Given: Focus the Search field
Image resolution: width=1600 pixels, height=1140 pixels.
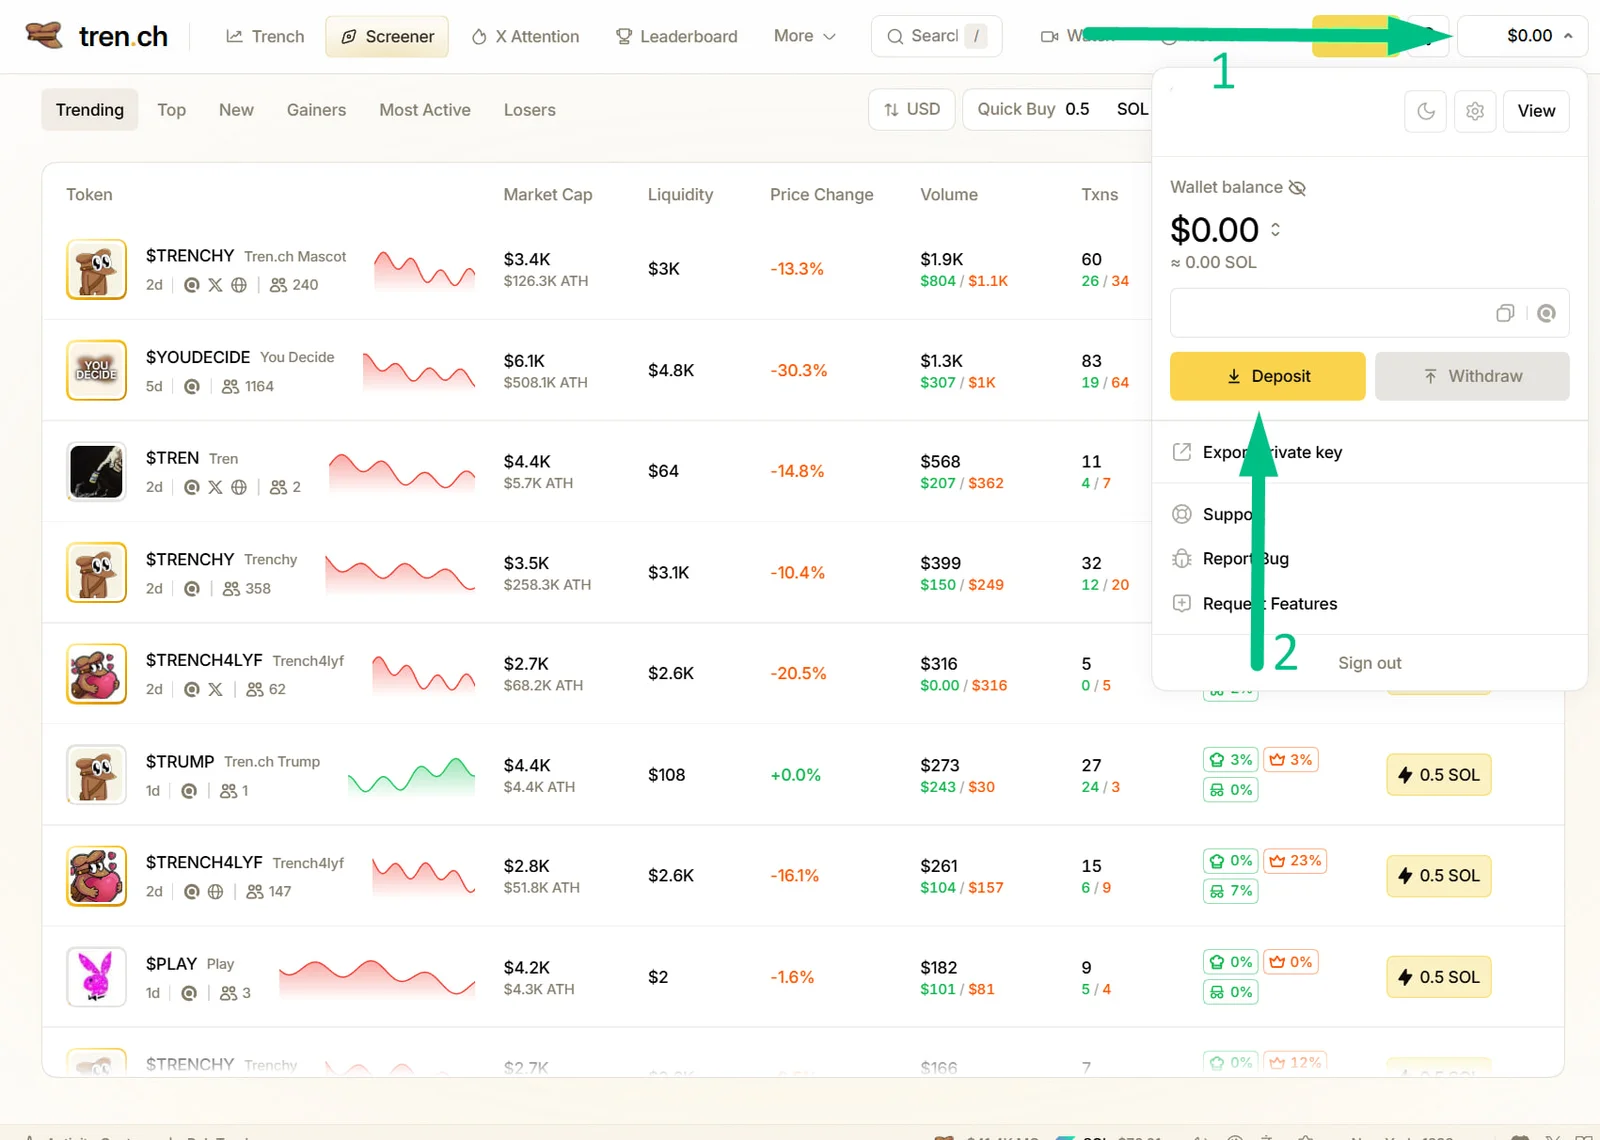Looking at the screenshot, I should pos(936,36).
